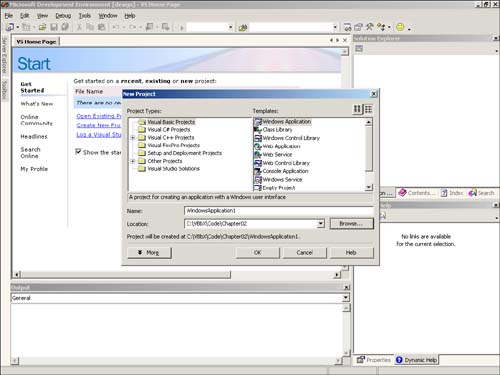Click the Open File toolbar icon
Image resolution: width=500 pixels, height=375 pixels.
point(42,27)
